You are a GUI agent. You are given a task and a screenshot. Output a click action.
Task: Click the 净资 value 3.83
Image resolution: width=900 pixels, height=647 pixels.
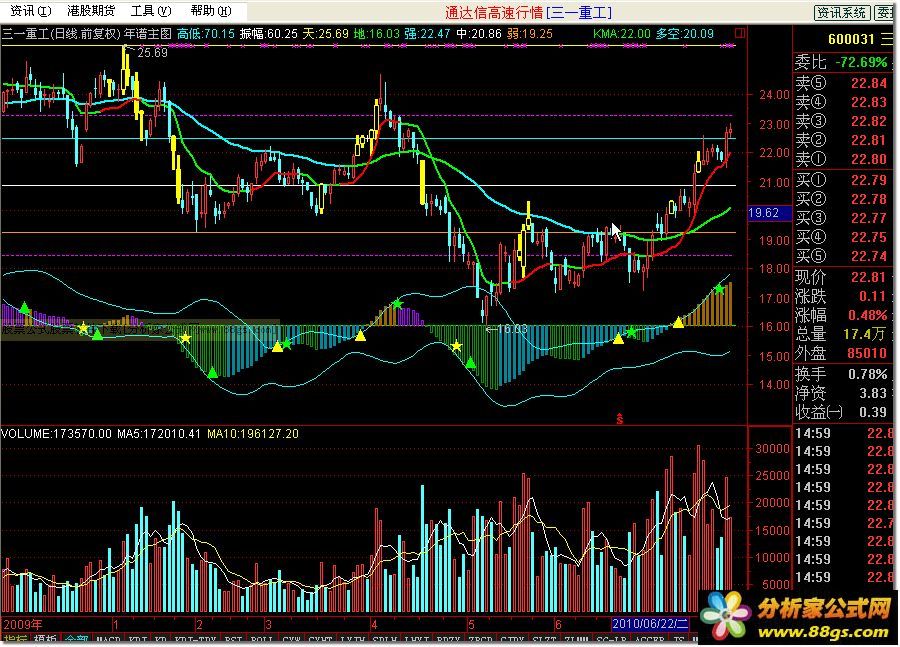point(872,393)
